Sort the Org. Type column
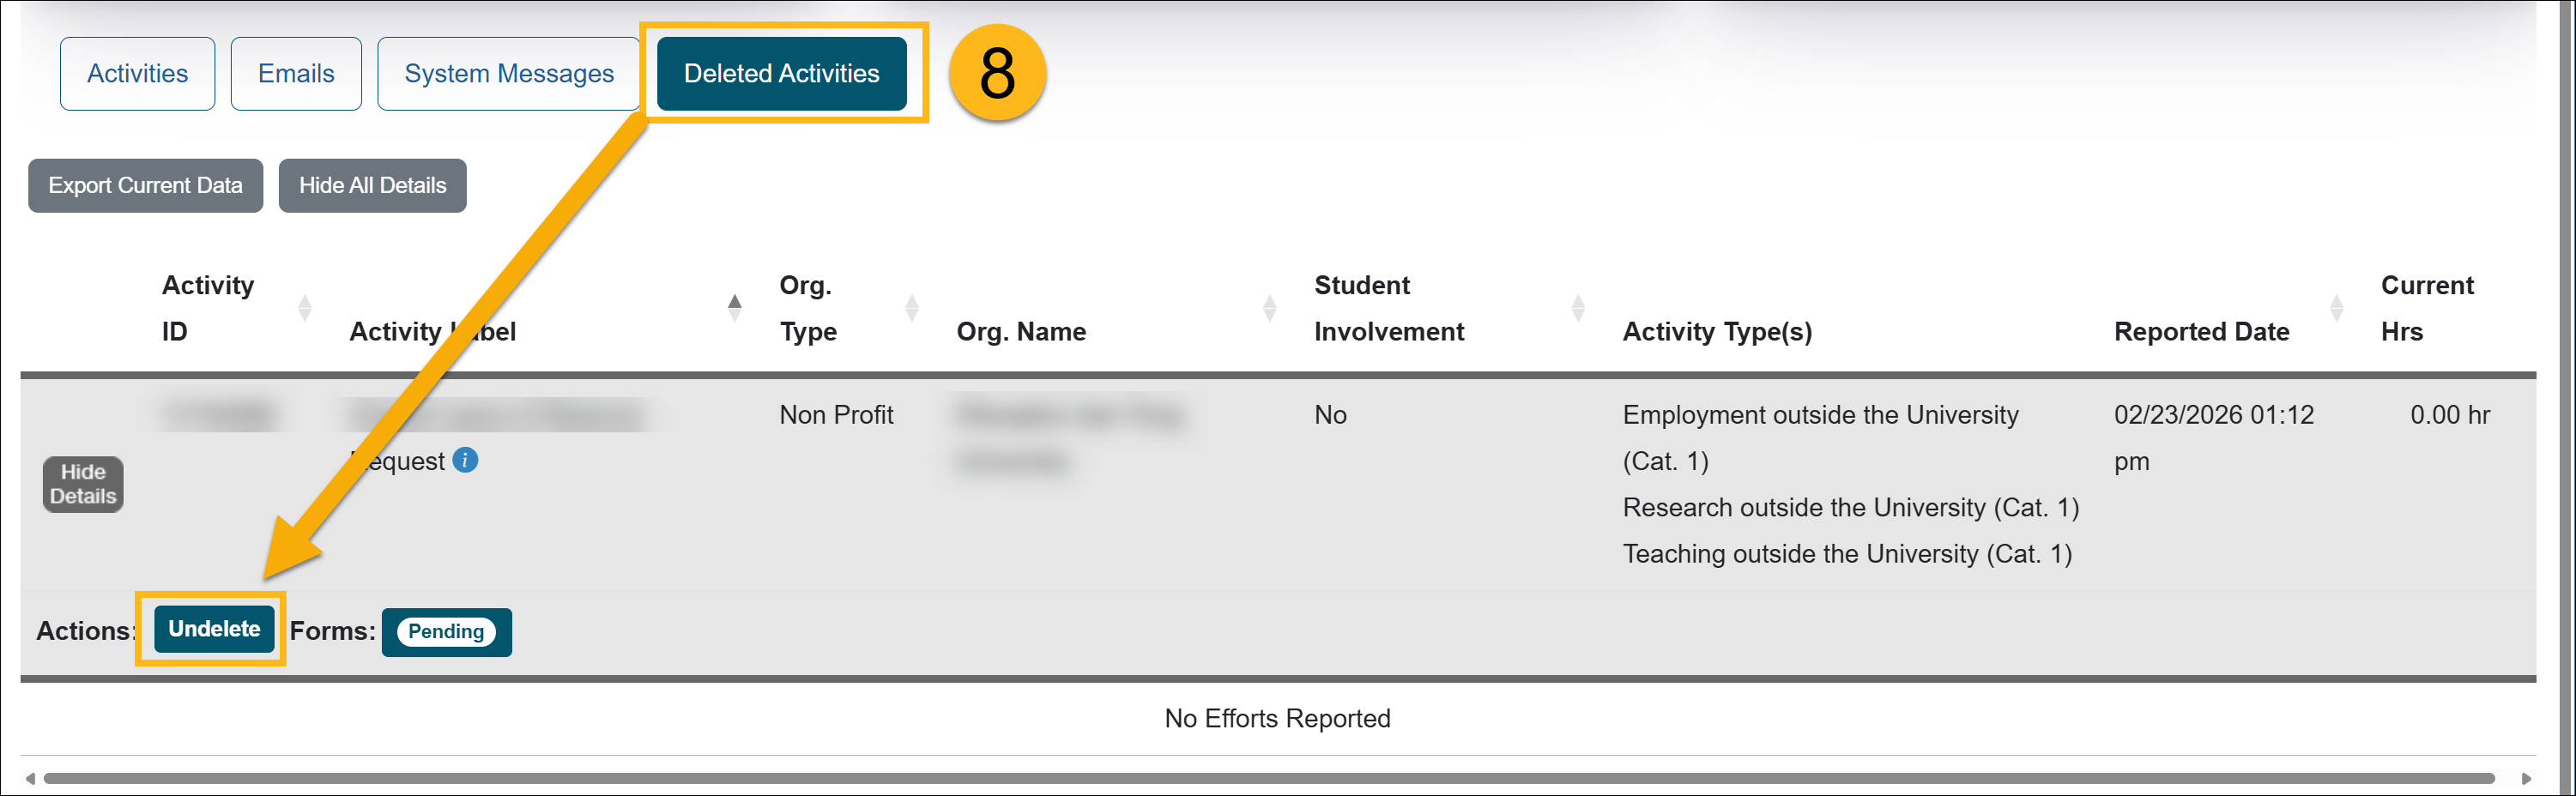The height and width of the screenshot is (796, 2576). point(912,308)
